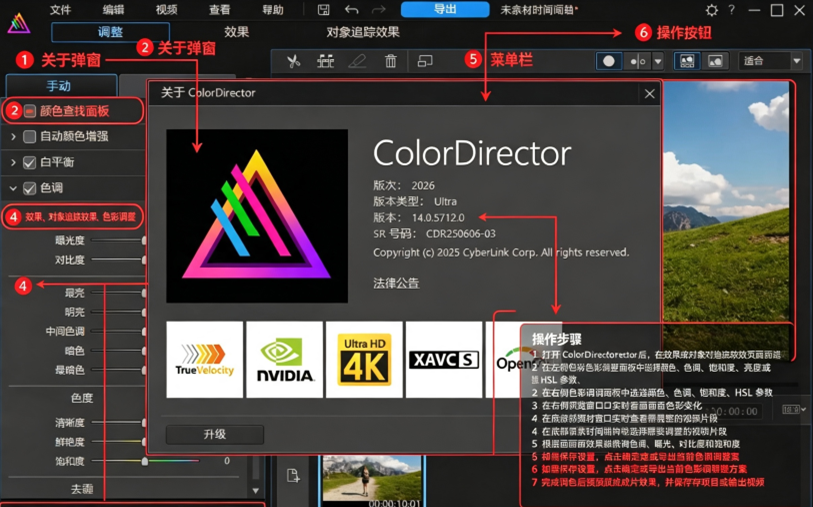Click the pen edit tool icon
Screen dimensions: 813x507
(x=357, y=61)
